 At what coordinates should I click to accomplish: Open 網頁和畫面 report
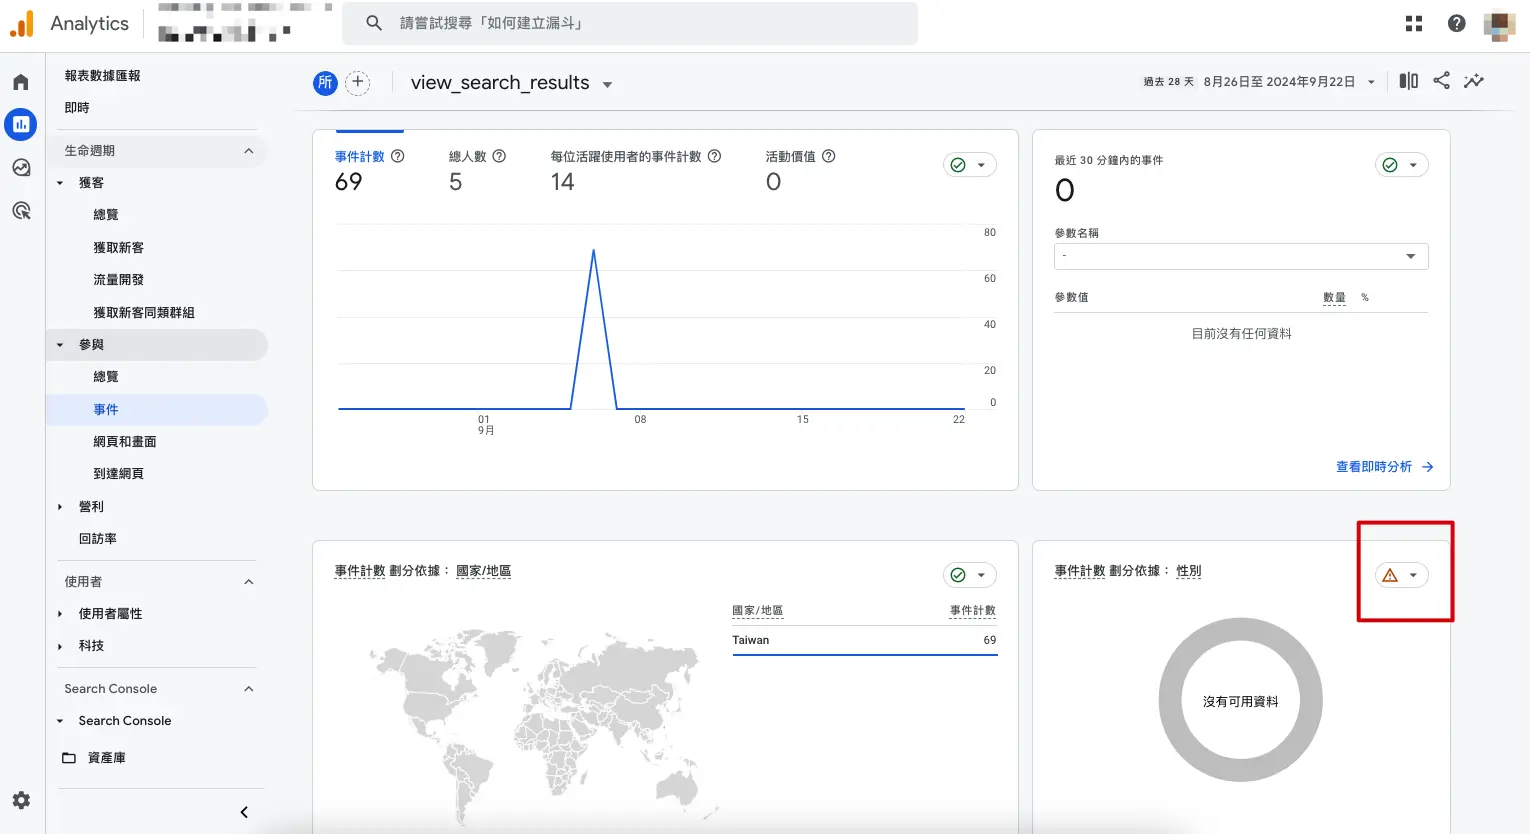click(125, 442)
